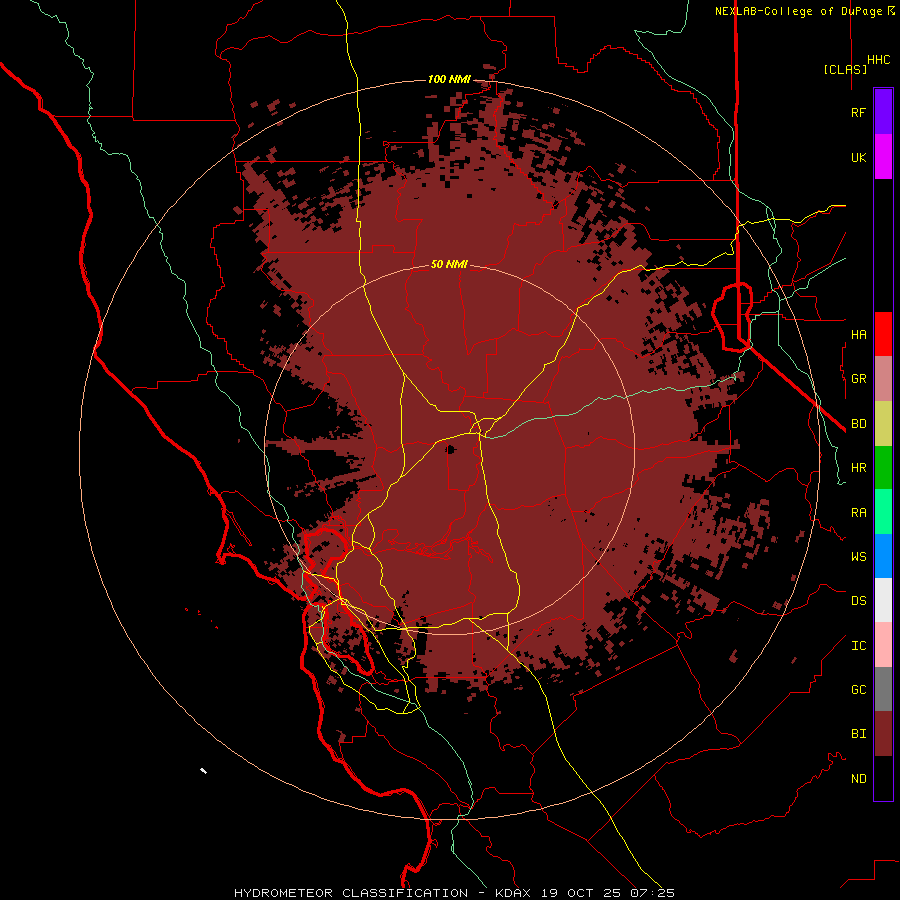Click the BI dark red legend swatch
900x900 pixels.
(883, 734)
